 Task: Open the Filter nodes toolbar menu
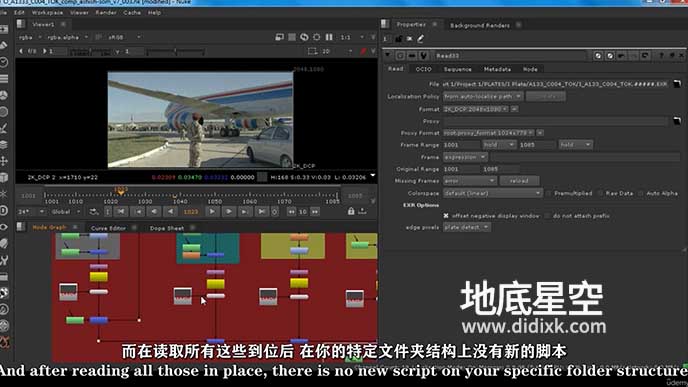[4, 111]
